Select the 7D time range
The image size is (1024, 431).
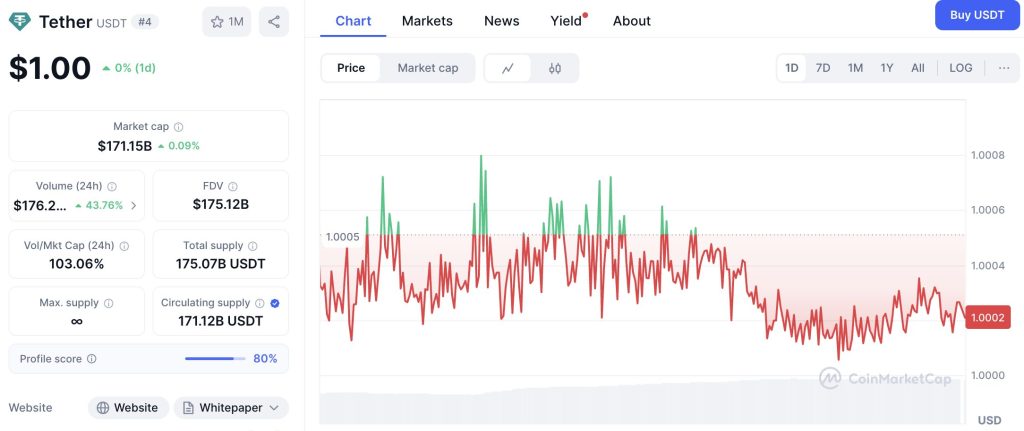pyautogui.click(x=823, y=68)
